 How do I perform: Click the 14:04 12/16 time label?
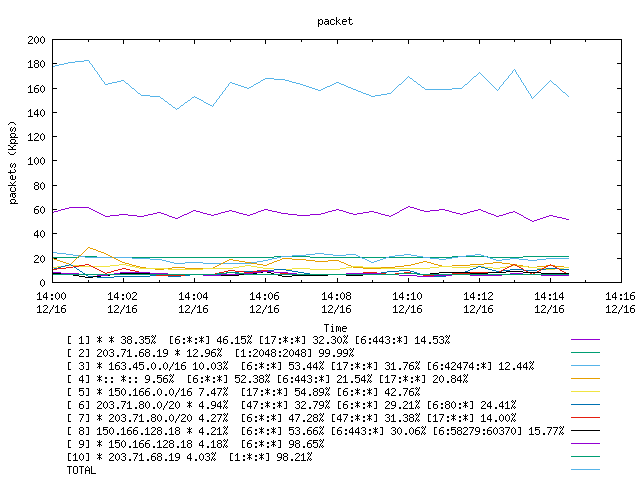[x=193, y=302]
